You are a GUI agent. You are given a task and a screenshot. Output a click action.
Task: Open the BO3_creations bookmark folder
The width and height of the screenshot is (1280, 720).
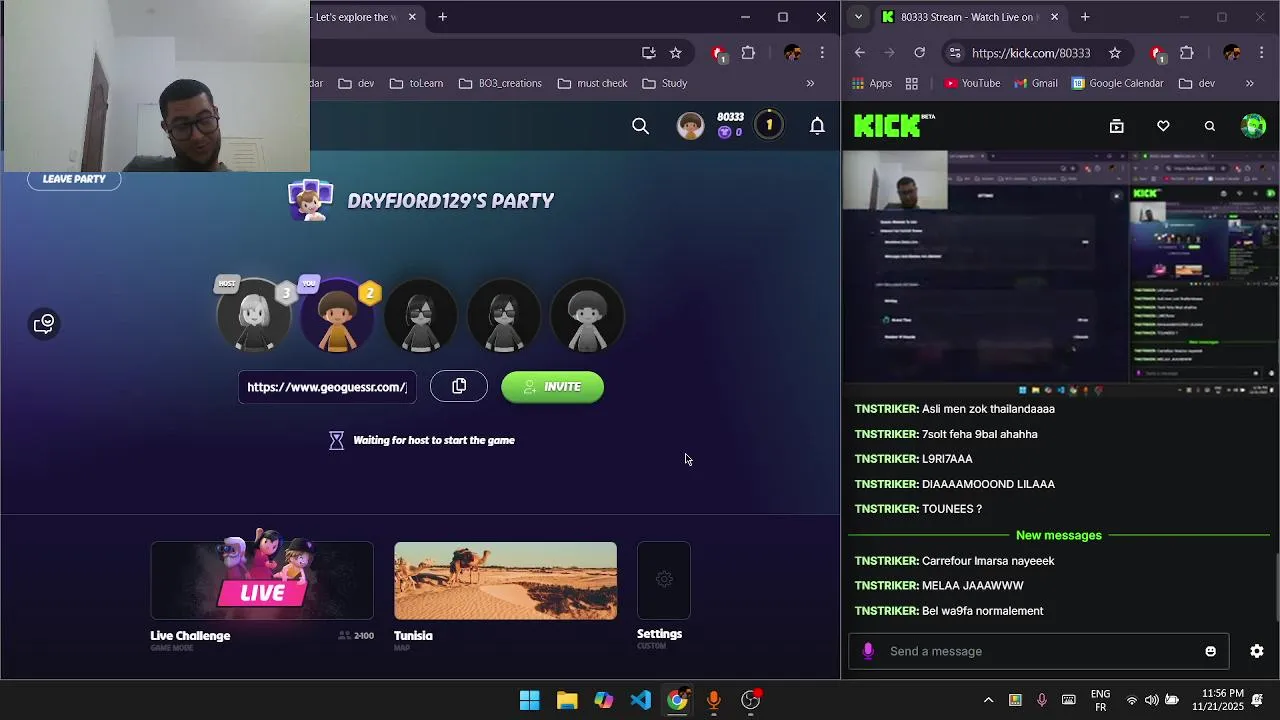pos(500,83)
